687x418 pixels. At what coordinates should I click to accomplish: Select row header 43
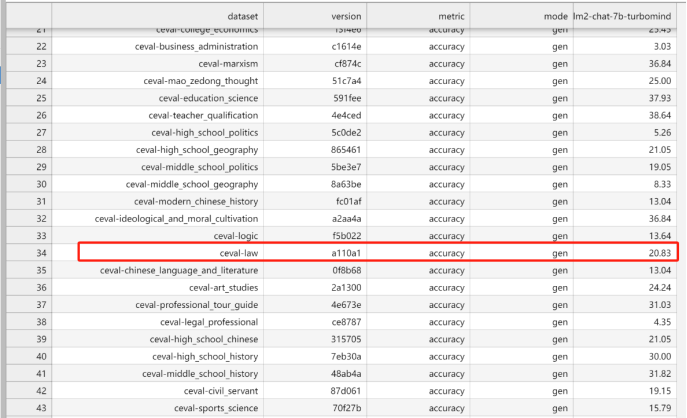(29, 408)
